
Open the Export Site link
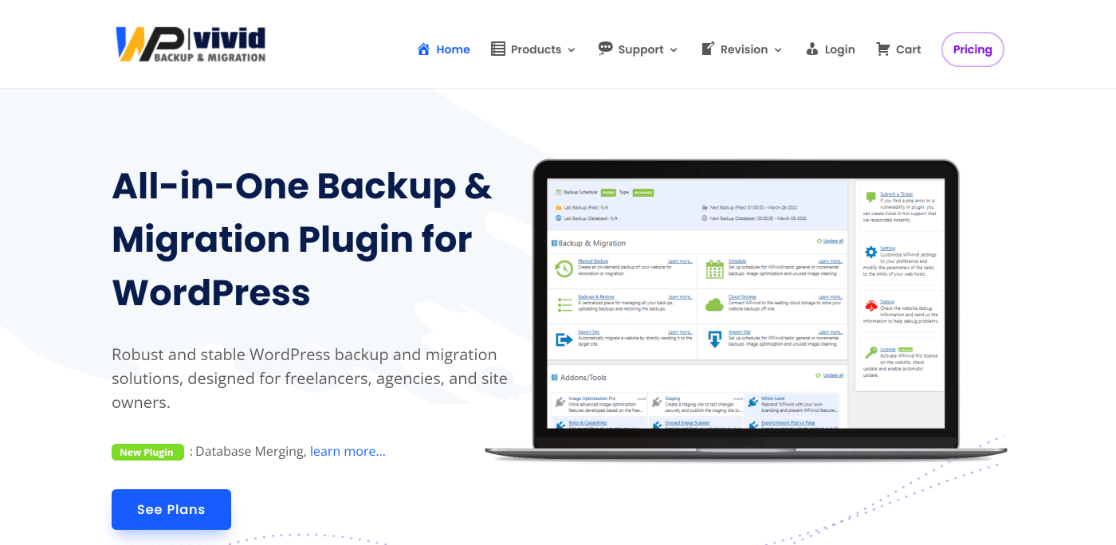click(588, 332)
